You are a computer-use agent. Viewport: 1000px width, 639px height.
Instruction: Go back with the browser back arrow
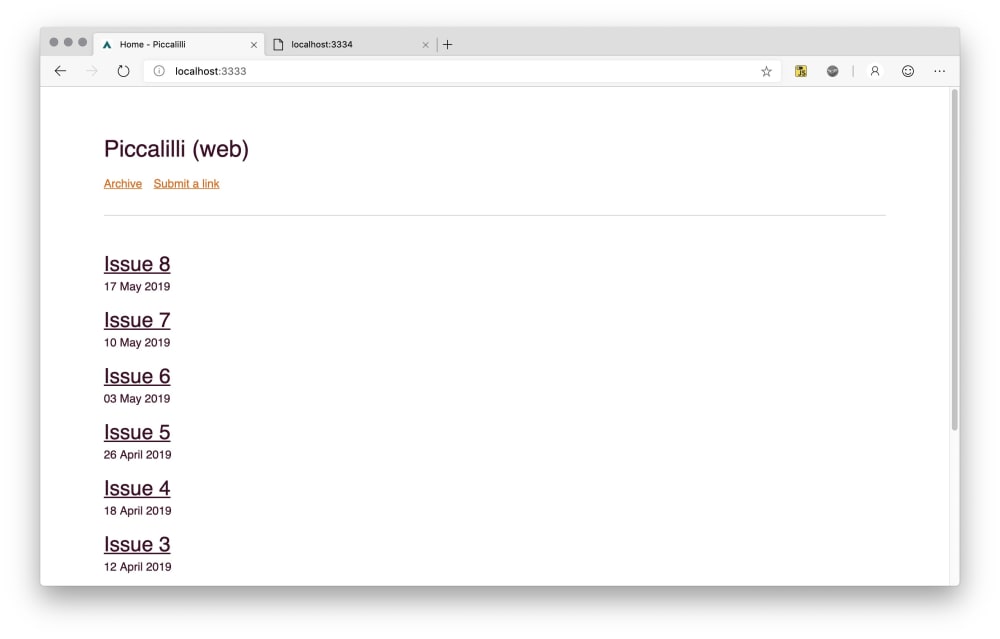[x=60, y=71]
